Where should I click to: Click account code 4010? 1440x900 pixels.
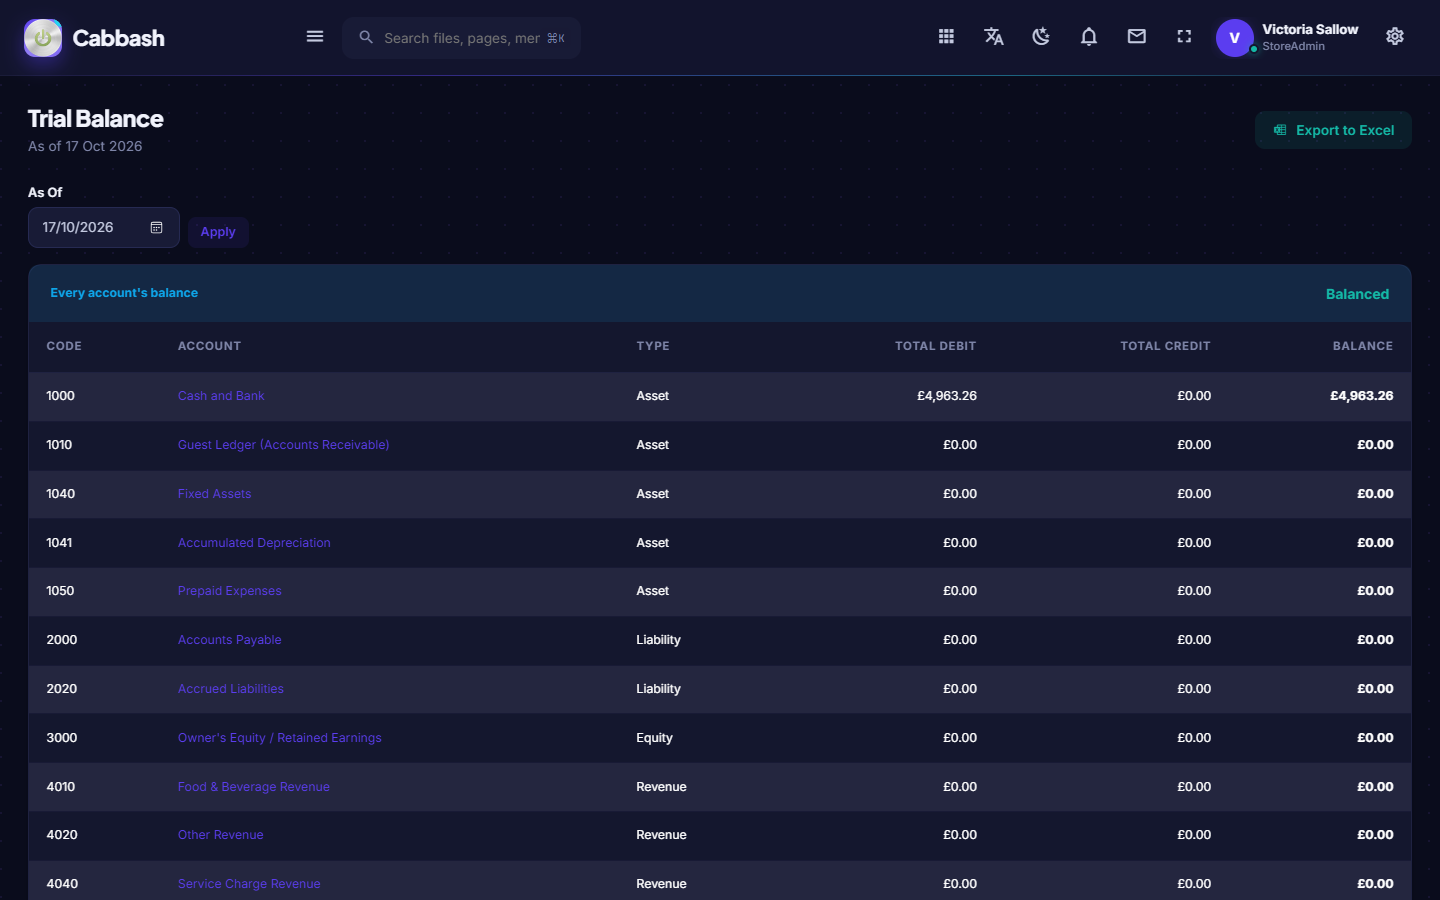pyautogui.click(x=60, y=787)
